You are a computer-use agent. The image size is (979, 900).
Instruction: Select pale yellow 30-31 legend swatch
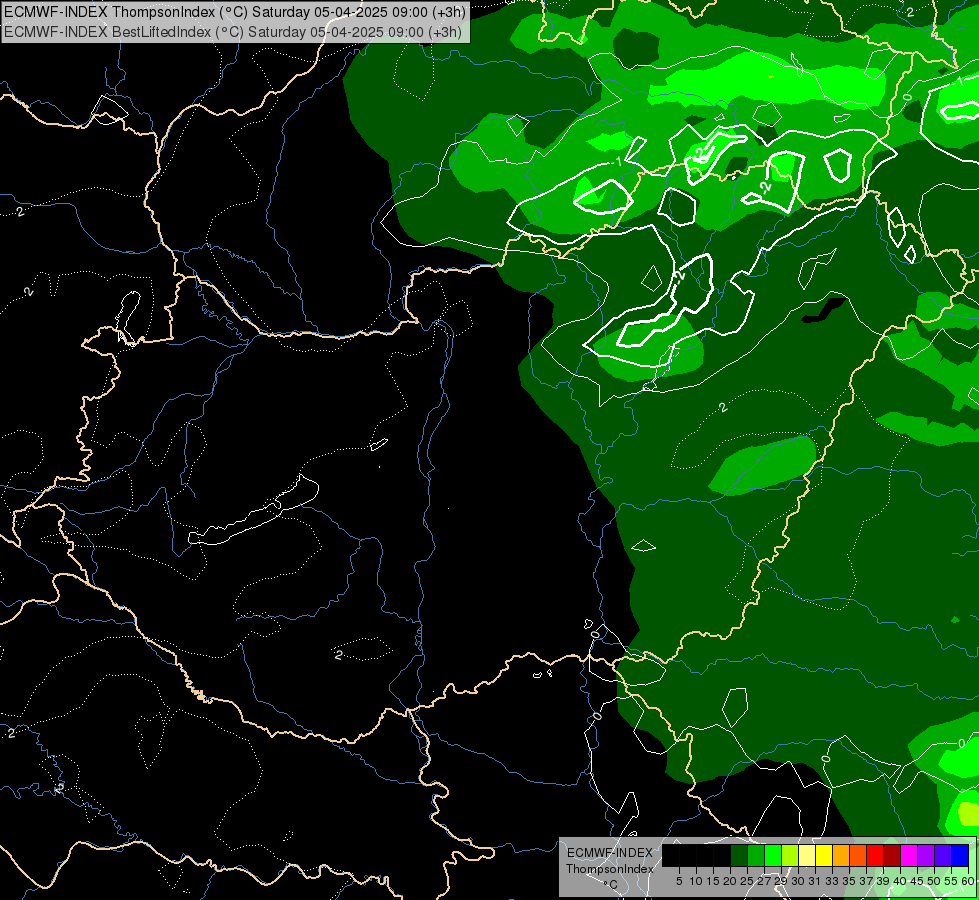[x=807, y=856]
